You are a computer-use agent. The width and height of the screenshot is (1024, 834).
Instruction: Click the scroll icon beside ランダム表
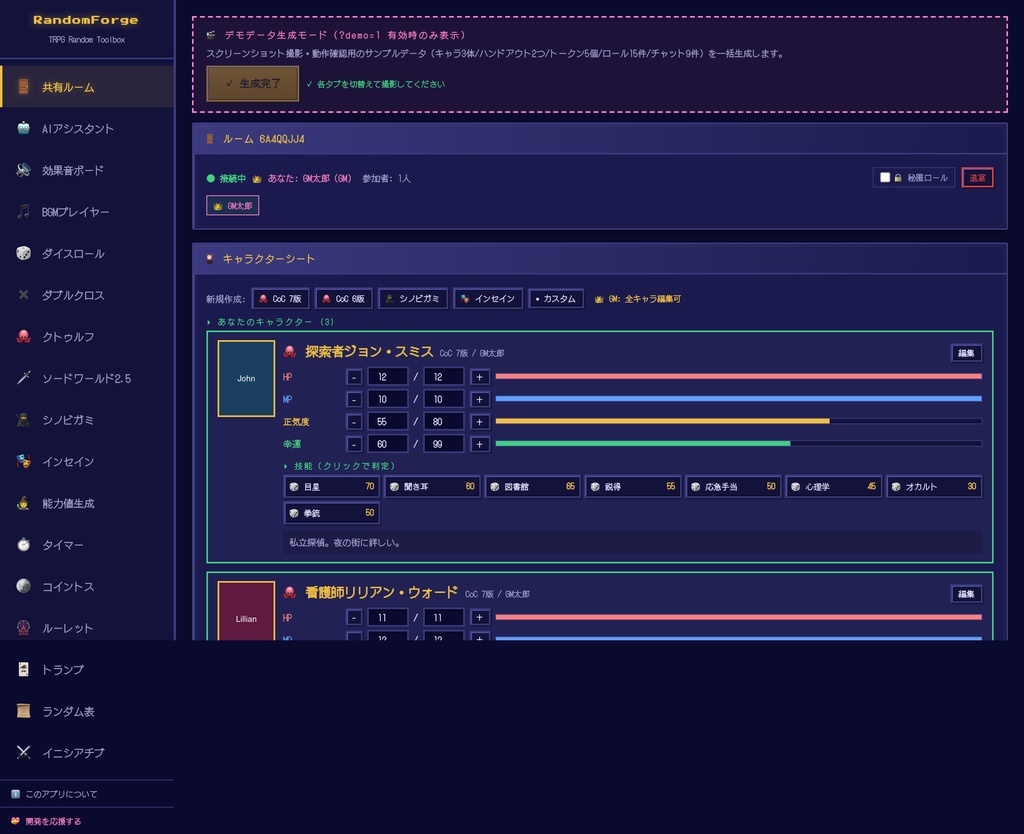24,711
